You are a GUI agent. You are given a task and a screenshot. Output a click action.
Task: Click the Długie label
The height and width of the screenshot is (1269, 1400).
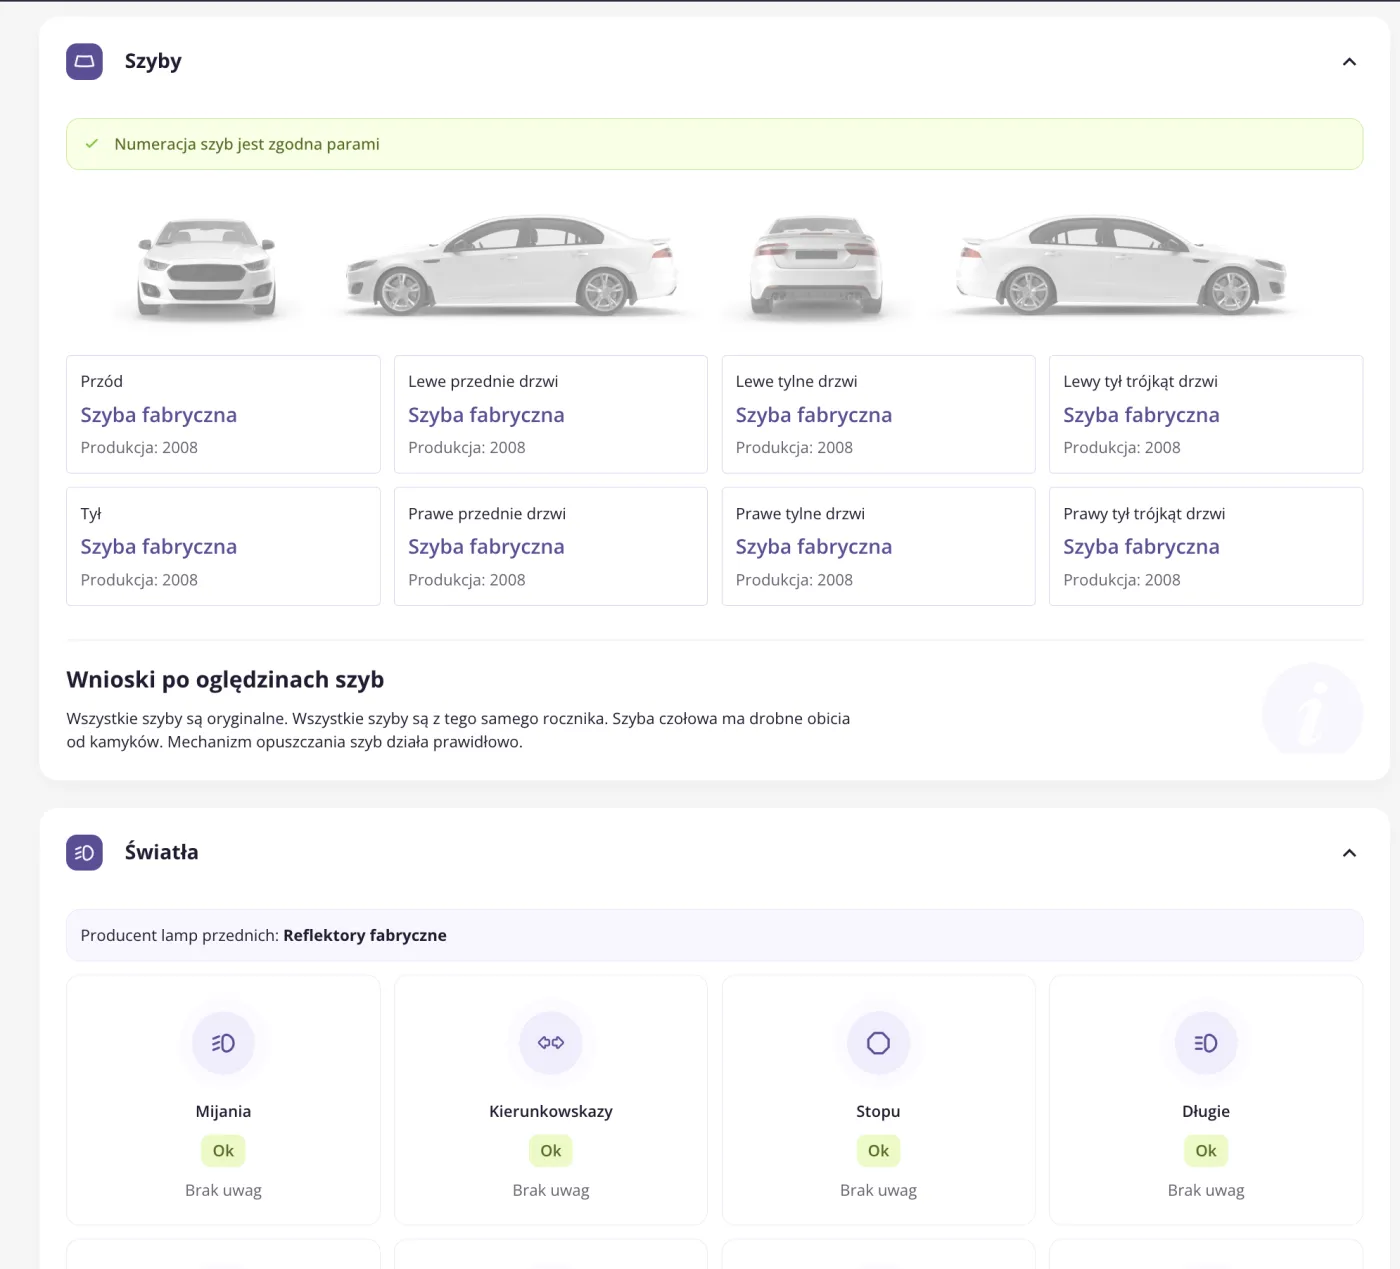(1206, 1112)
